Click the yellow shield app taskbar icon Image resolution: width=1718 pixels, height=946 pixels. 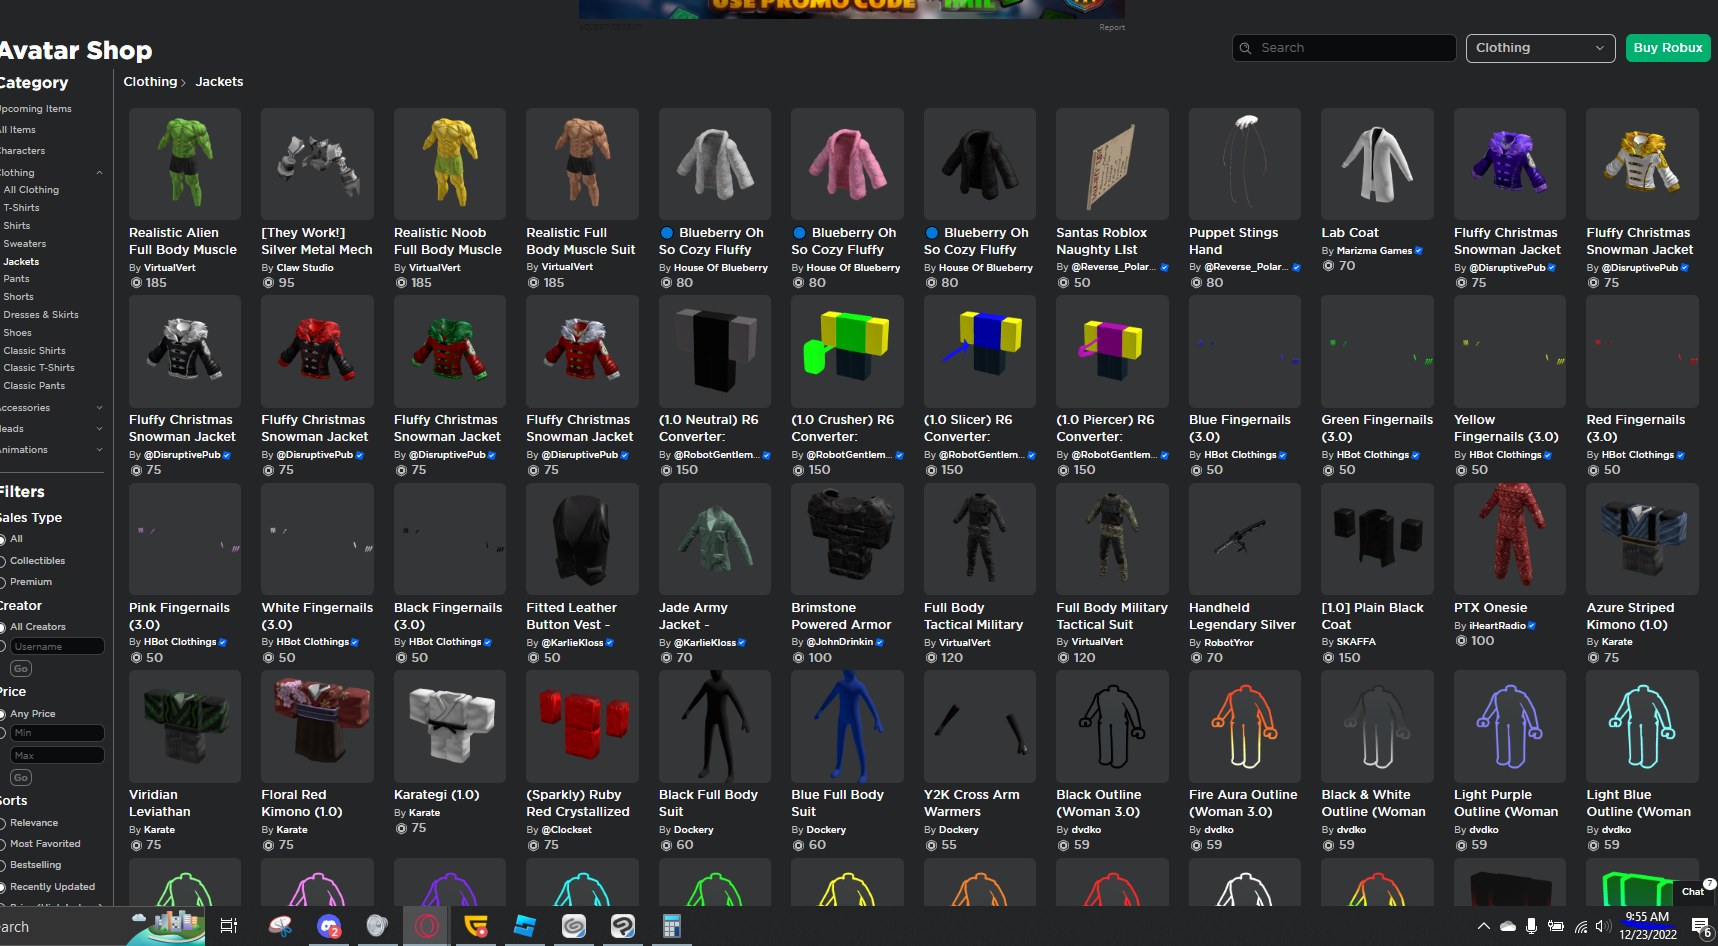(476, 926)
